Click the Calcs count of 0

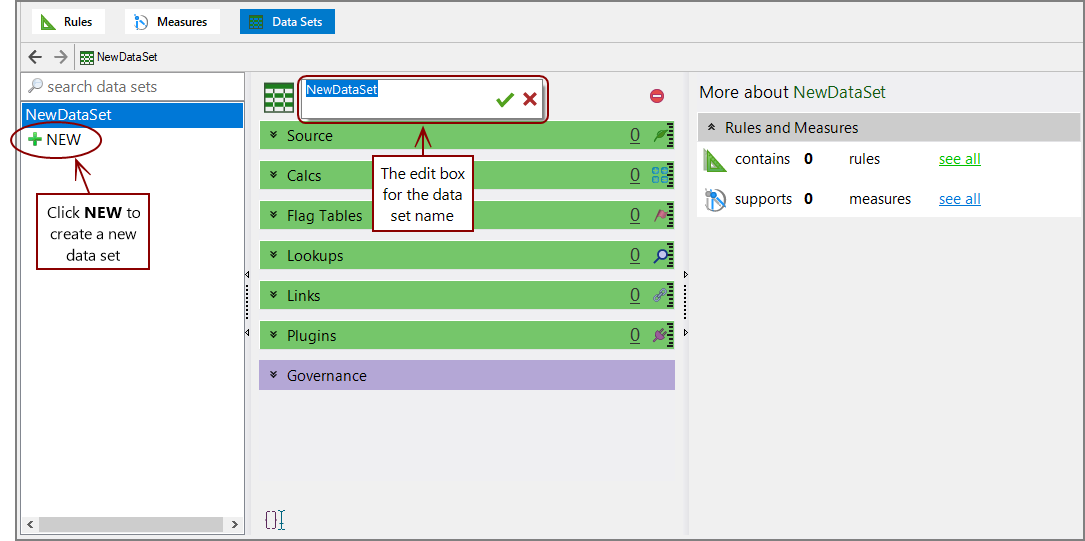point(635,176)
